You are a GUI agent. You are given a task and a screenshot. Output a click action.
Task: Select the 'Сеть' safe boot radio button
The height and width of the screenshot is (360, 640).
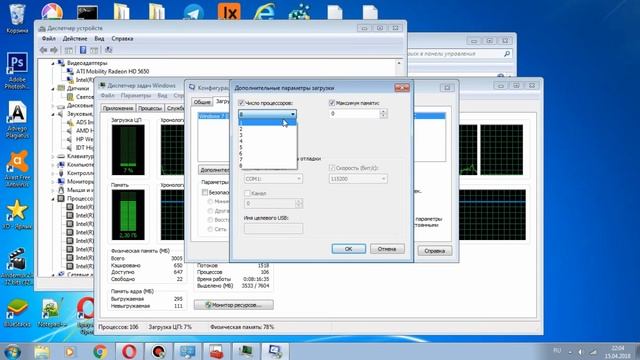click(210, 229)
